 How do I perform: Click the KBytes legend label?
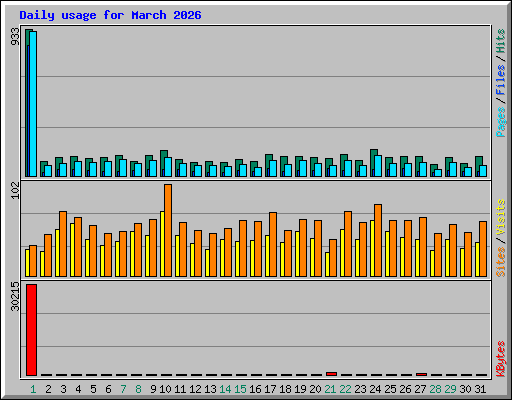tap(501, 359)
